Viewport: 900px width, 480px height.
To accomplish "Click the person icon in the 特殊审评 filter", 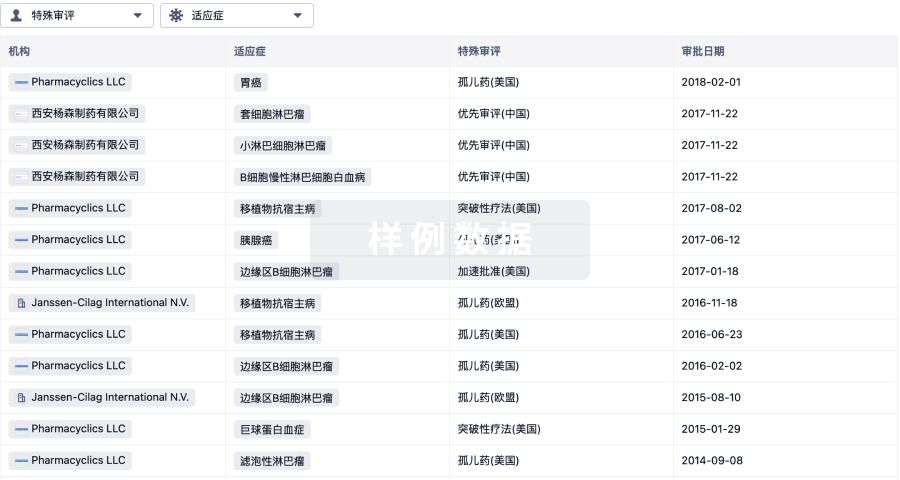I will point(16,15).
